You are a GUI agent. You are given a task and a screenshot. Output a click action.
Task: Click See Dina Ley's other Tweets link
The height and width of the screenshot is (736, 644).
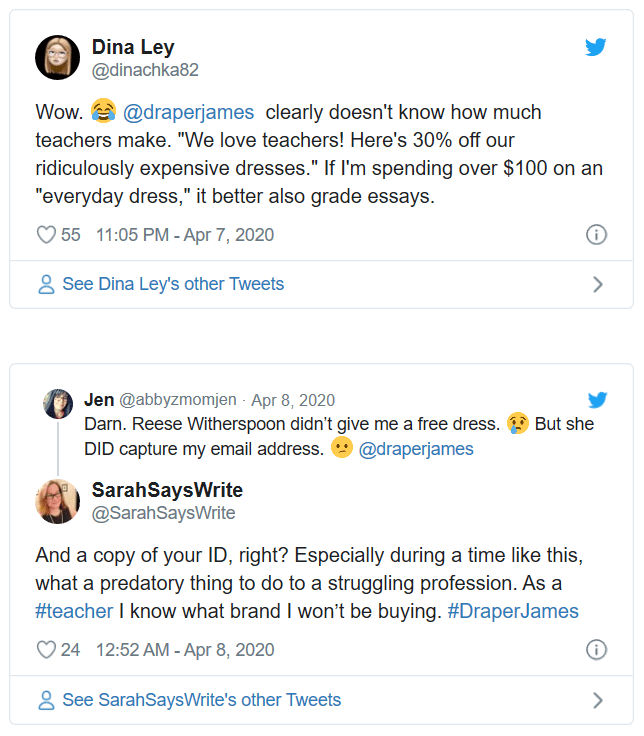pyautogui.click(x=173, y=284)
